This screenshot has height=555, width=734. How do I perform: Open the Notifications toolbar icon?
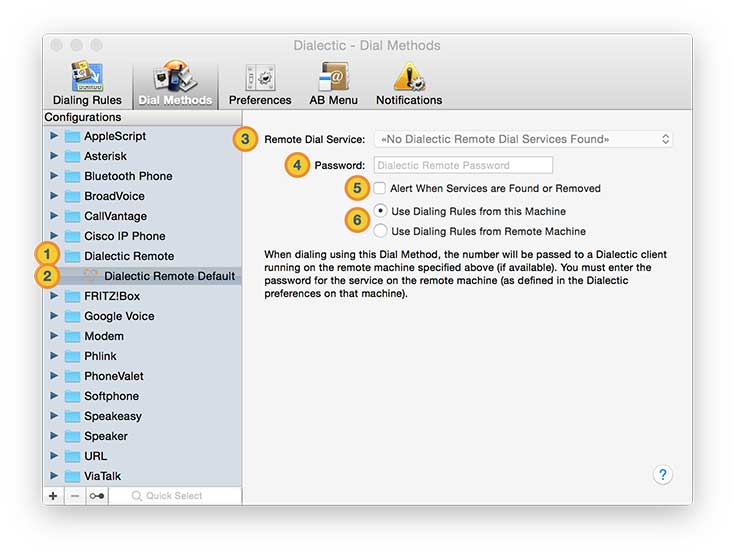click(409, 84)
